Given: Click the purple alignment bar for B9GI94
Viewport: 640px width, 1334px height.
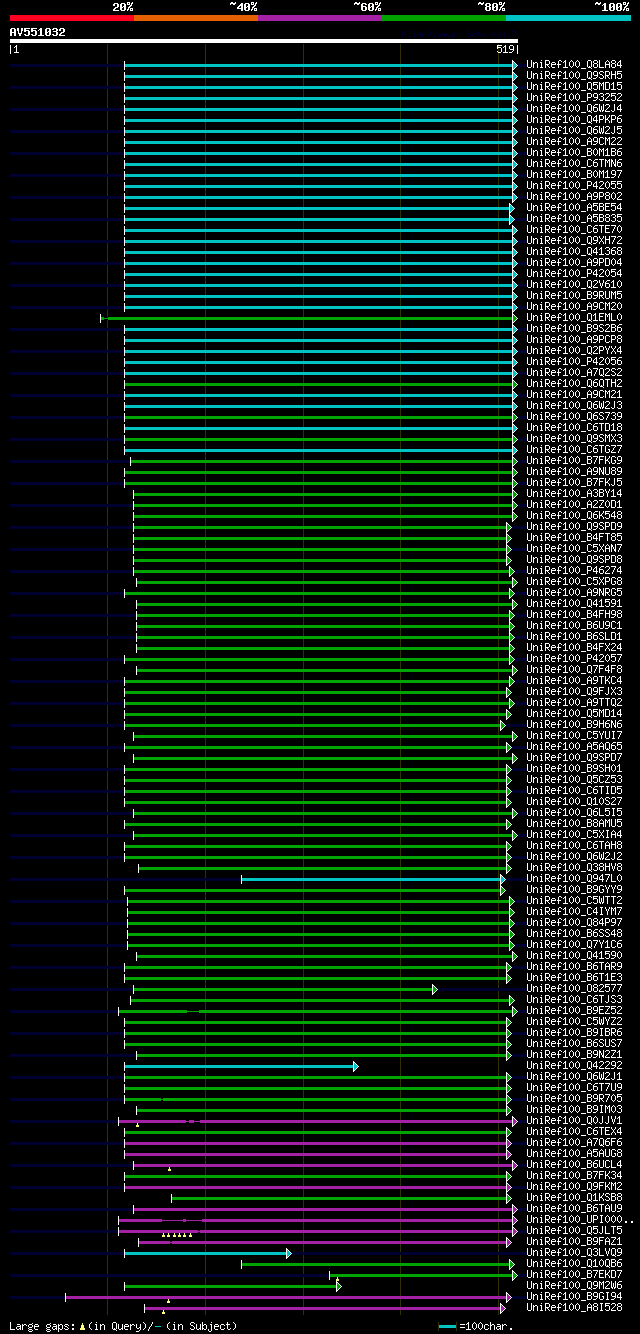Looking at the screenshot, I should (288, 1297).
